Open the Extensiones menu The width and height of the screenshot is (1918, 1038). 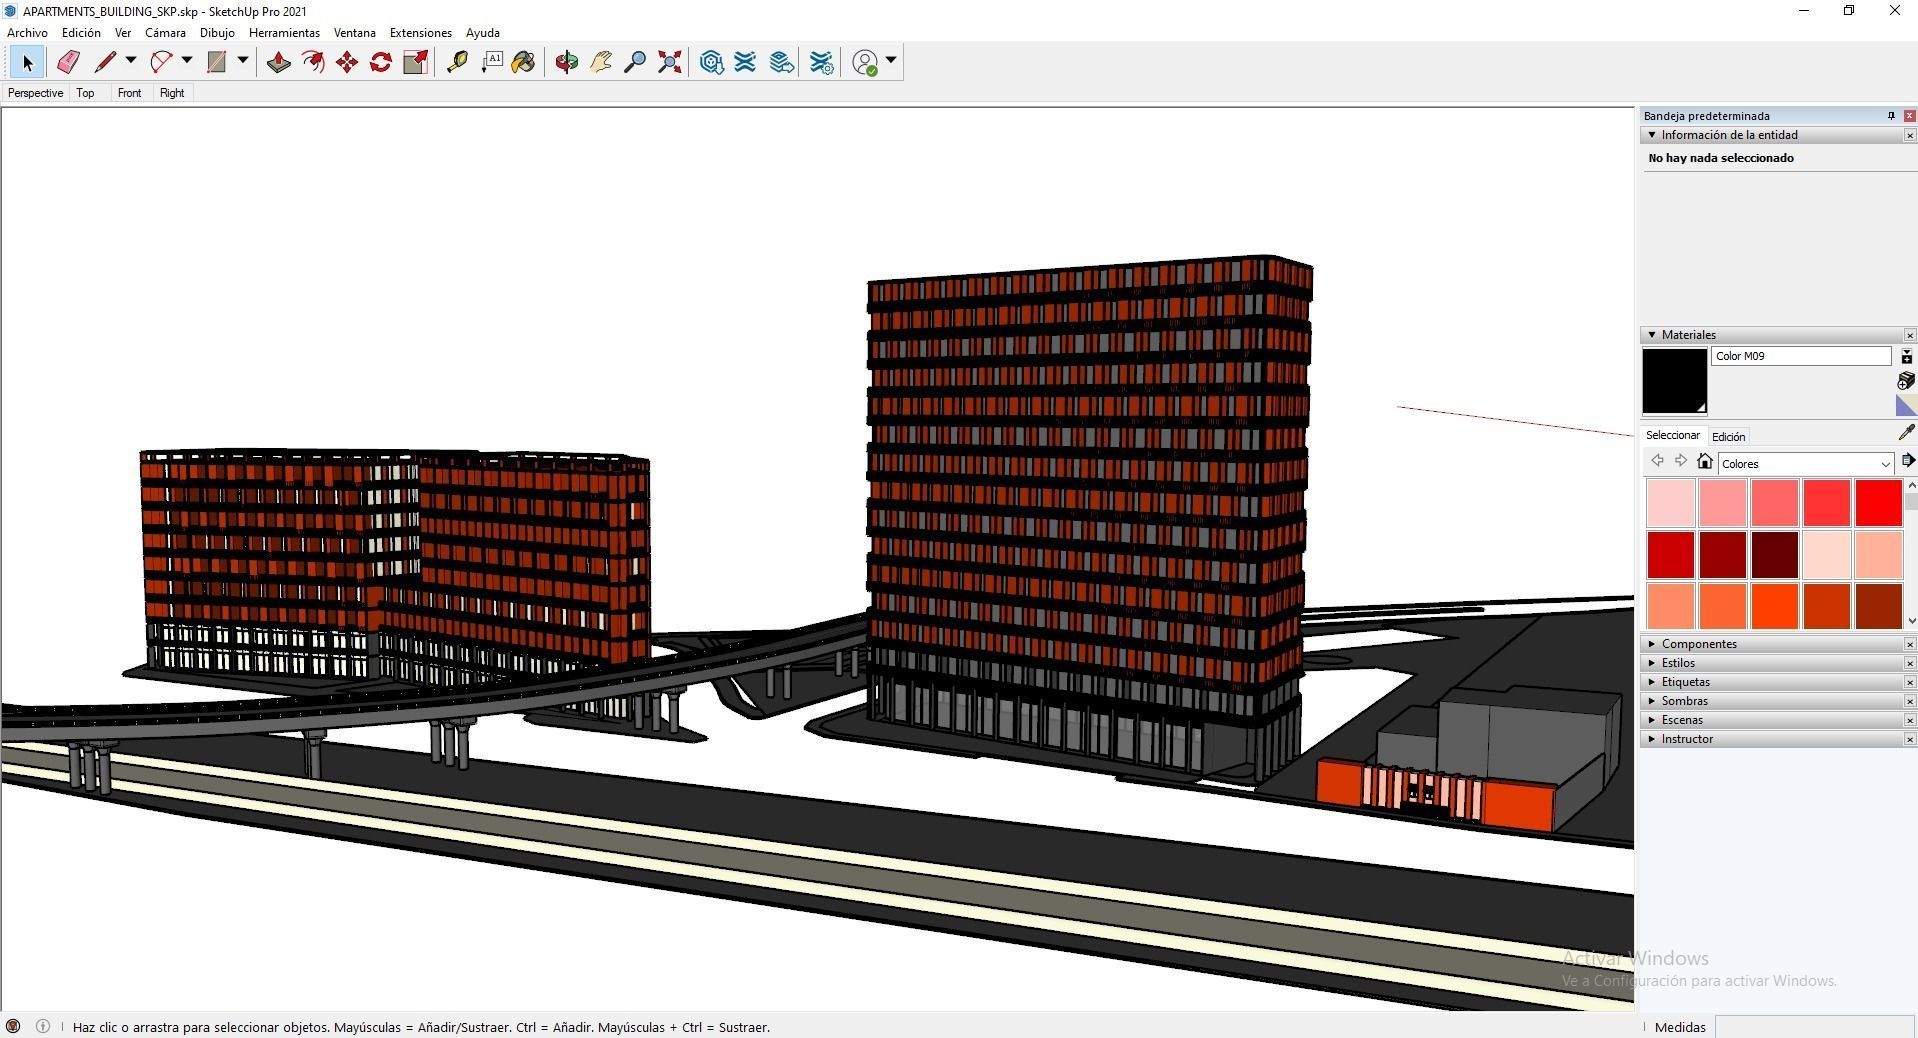pyautogui.click(x=420, y=33)
